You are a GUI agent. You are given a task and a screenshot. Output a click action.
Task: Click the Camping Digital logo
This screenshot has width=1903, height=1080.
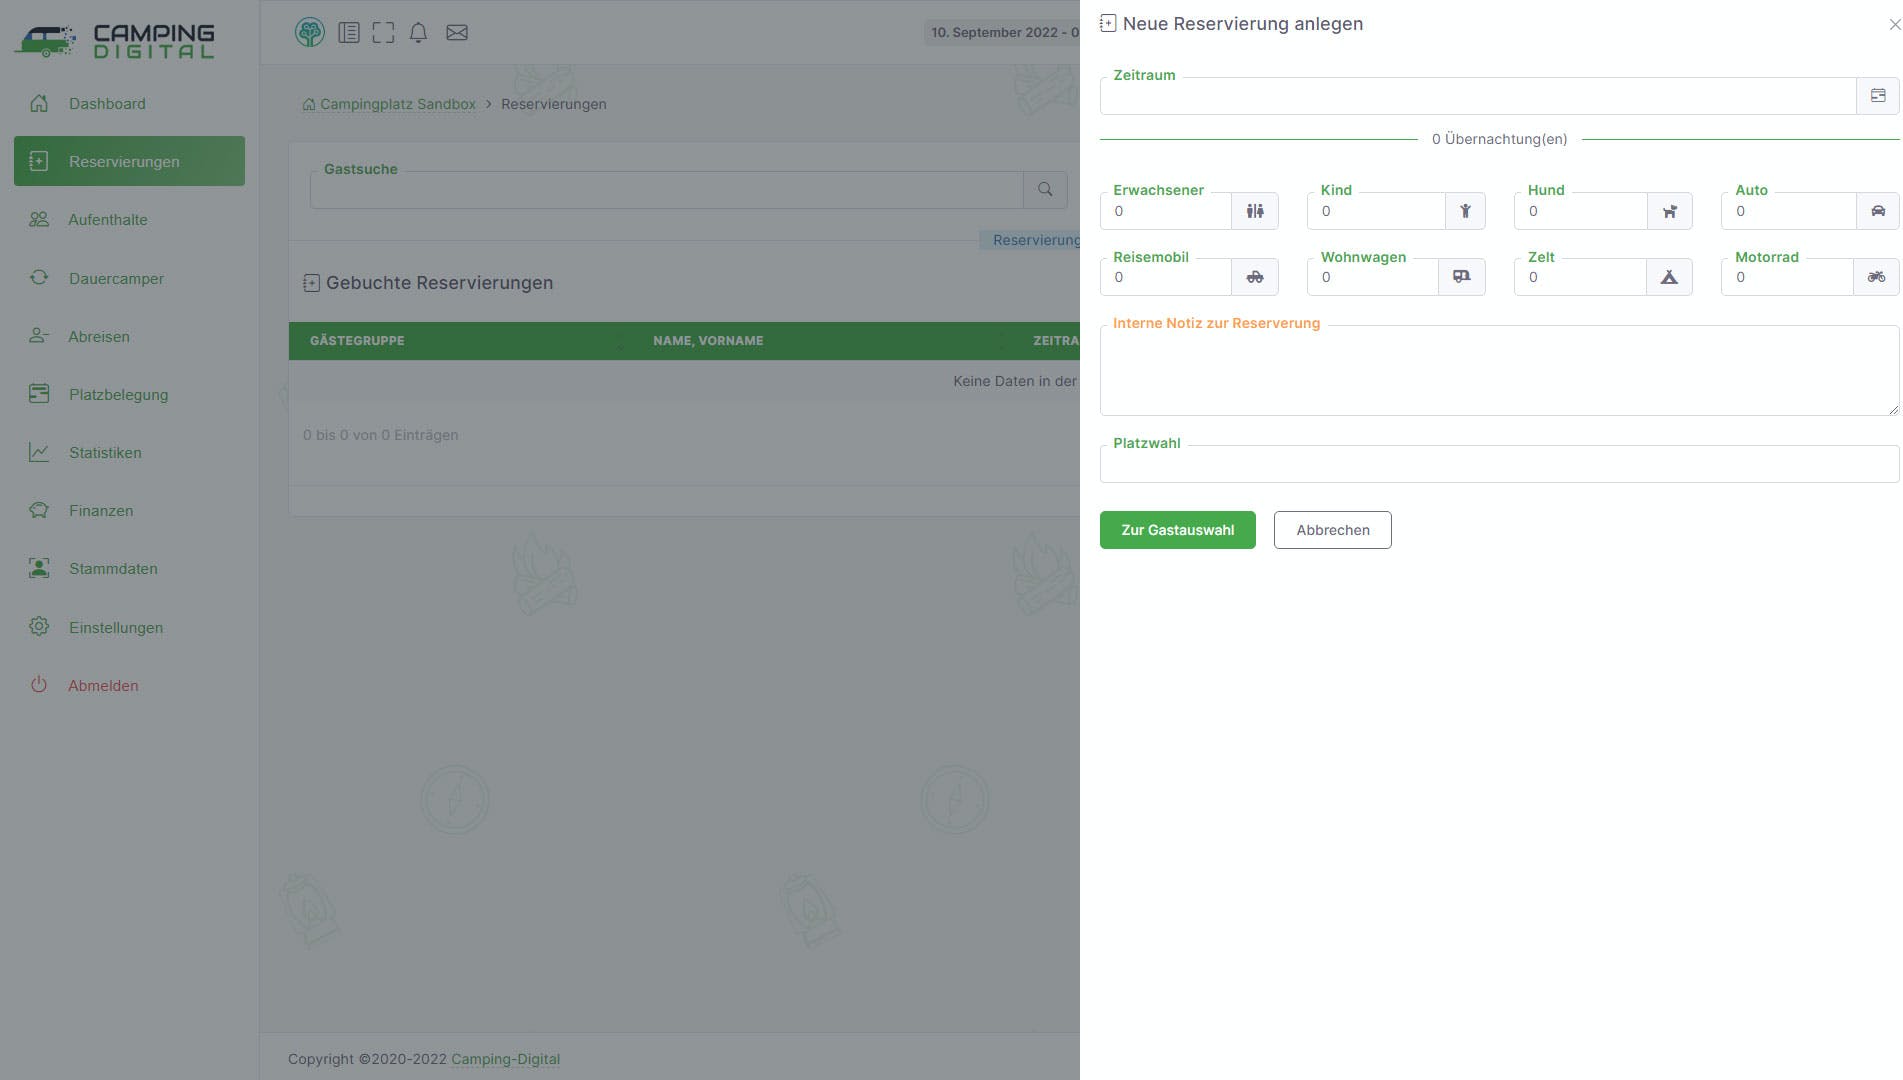[x=114, y=40]
